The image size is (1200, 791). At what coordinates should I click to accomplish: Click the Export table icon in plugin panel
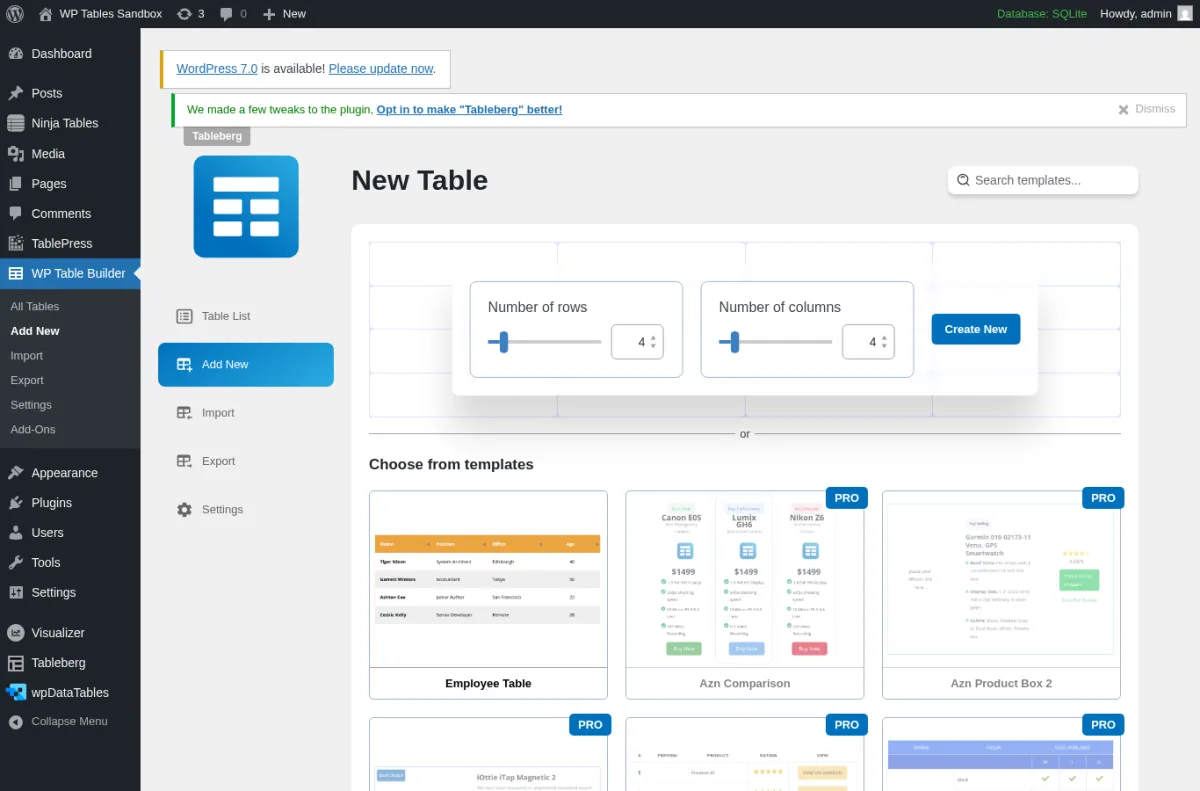click(184, 461)
